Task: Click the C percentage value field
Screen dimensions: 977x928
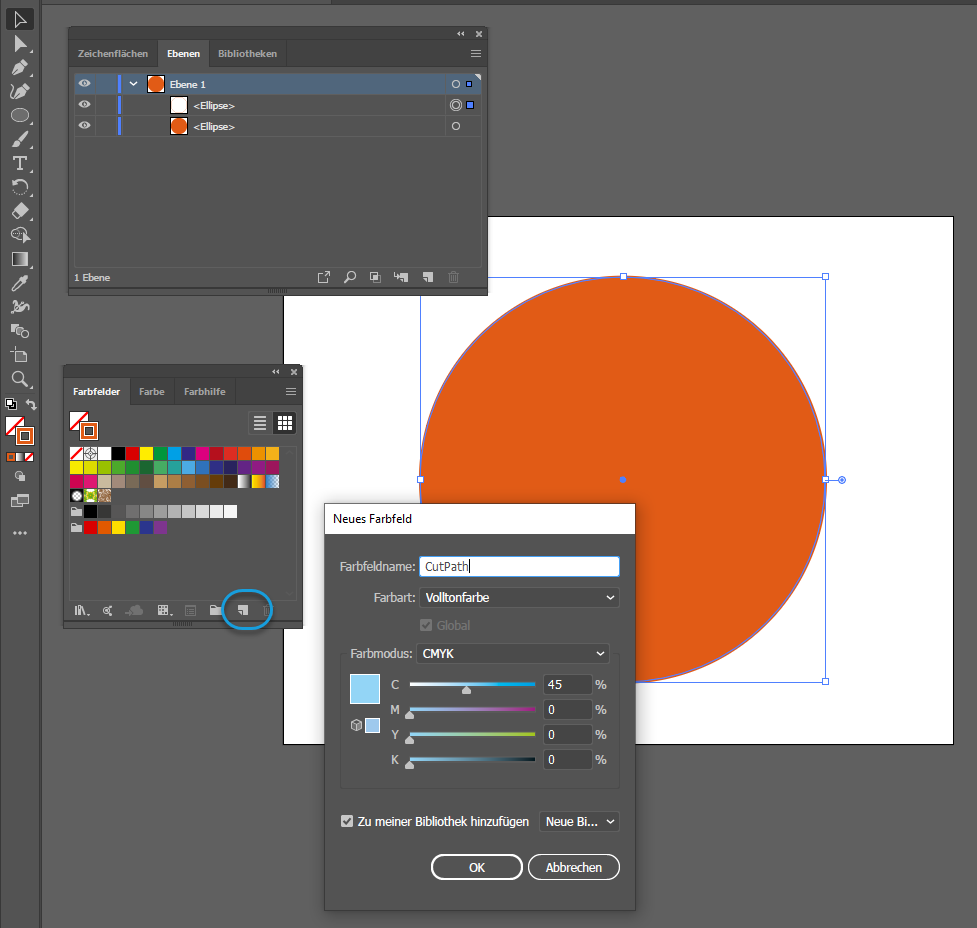Action: tap(567, 684)
